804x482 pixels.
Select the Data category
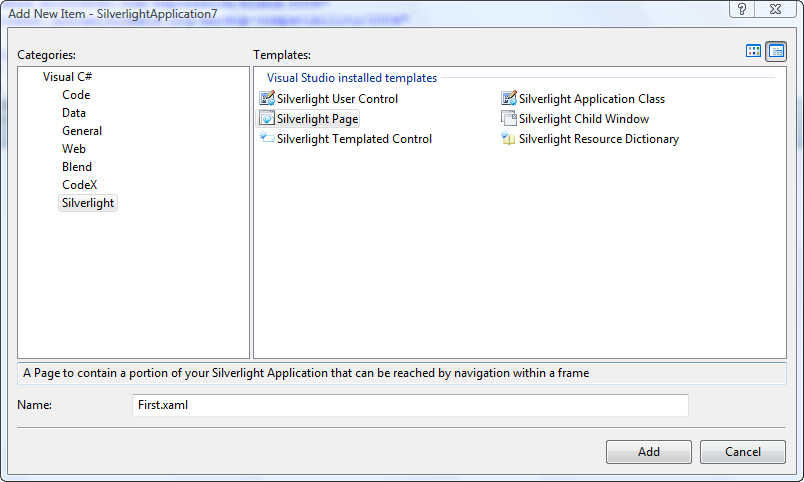coord(74,113)
